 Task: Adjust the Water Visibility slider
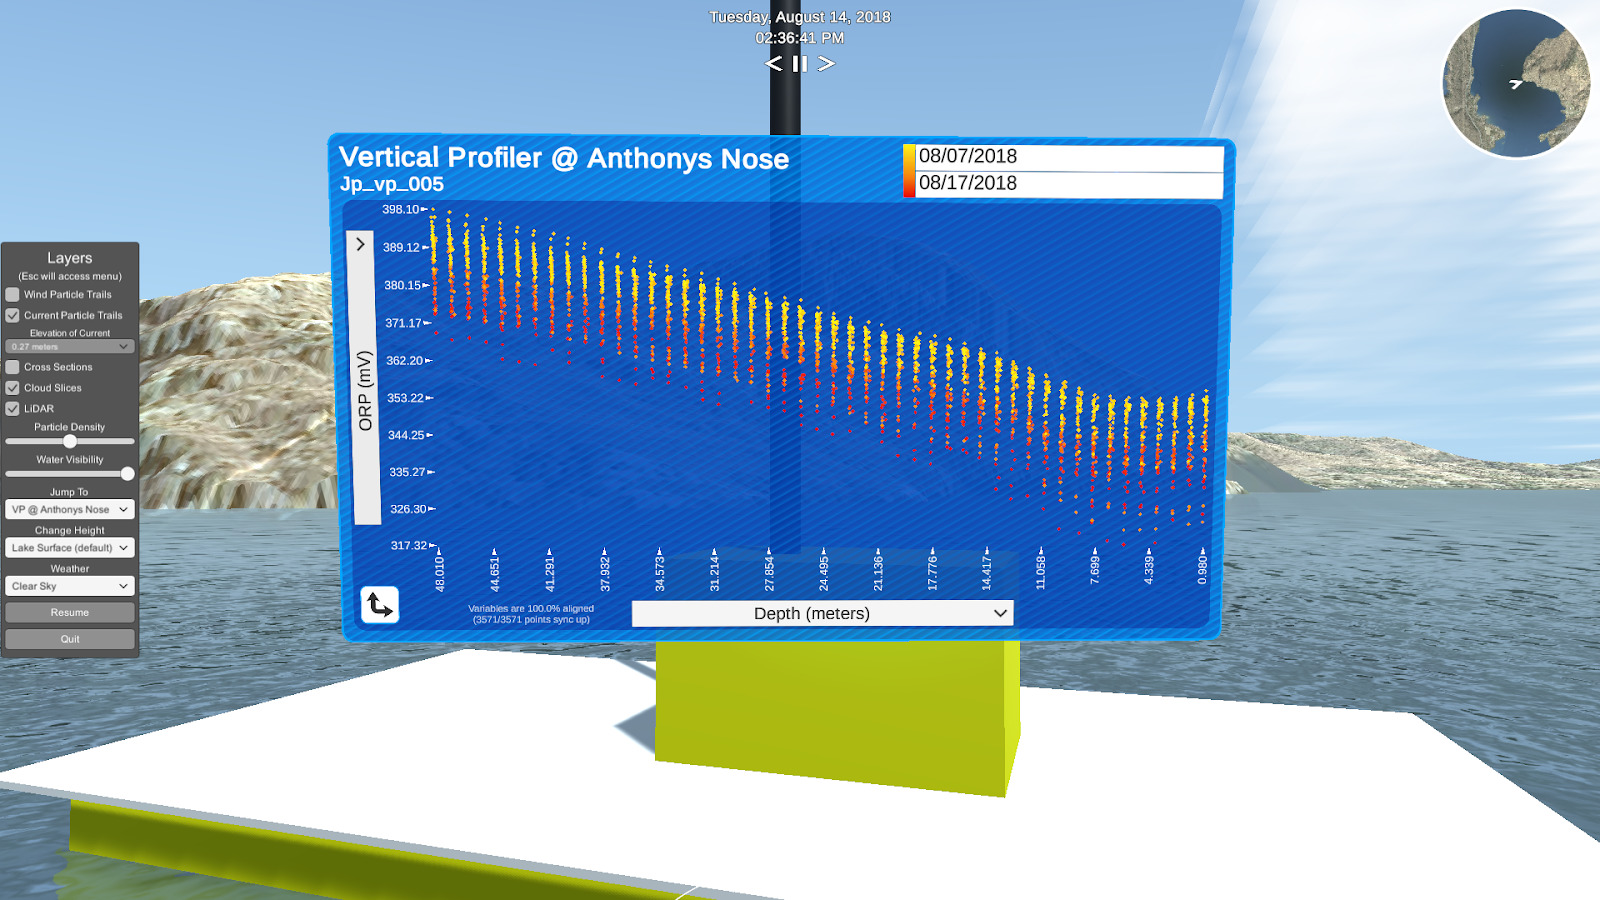[70, 474]
